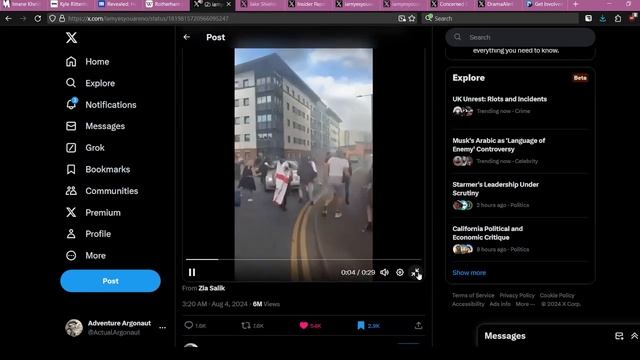Expand footer More options
The height and width of the screenshot is (360, 640).
click(x=525, y=304)
